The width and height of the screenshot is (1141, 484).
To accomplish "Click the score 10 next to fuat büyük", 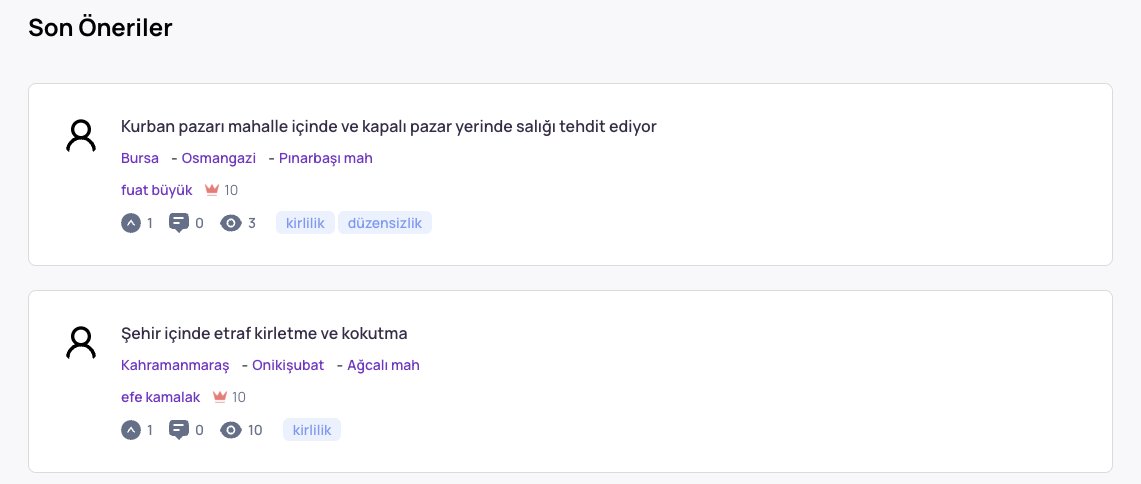I will pyautogui.click(x=231, y=190).
